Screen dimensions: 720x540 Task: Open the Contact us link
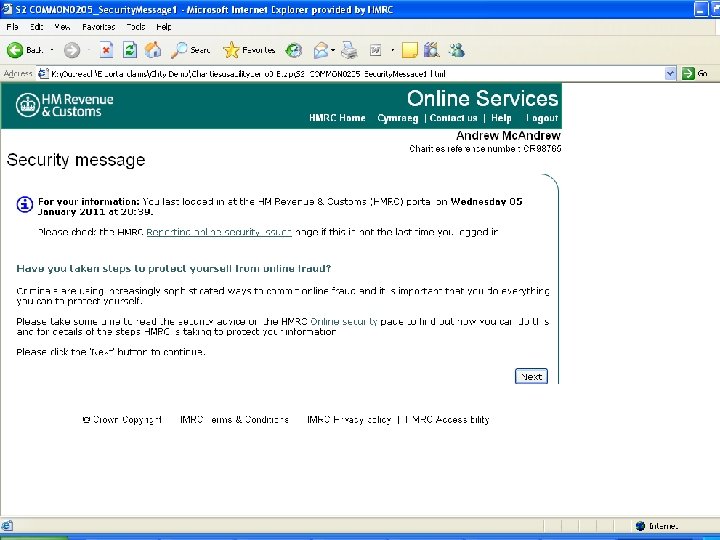[x=453, y=118]
